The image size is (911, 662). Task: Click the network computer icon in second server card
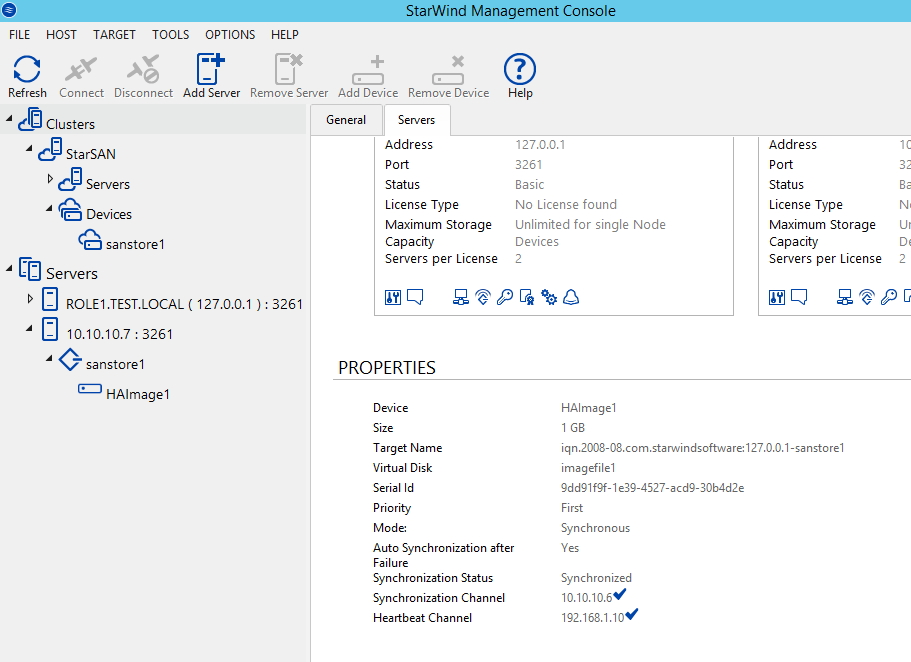click(x=845, y=298)
